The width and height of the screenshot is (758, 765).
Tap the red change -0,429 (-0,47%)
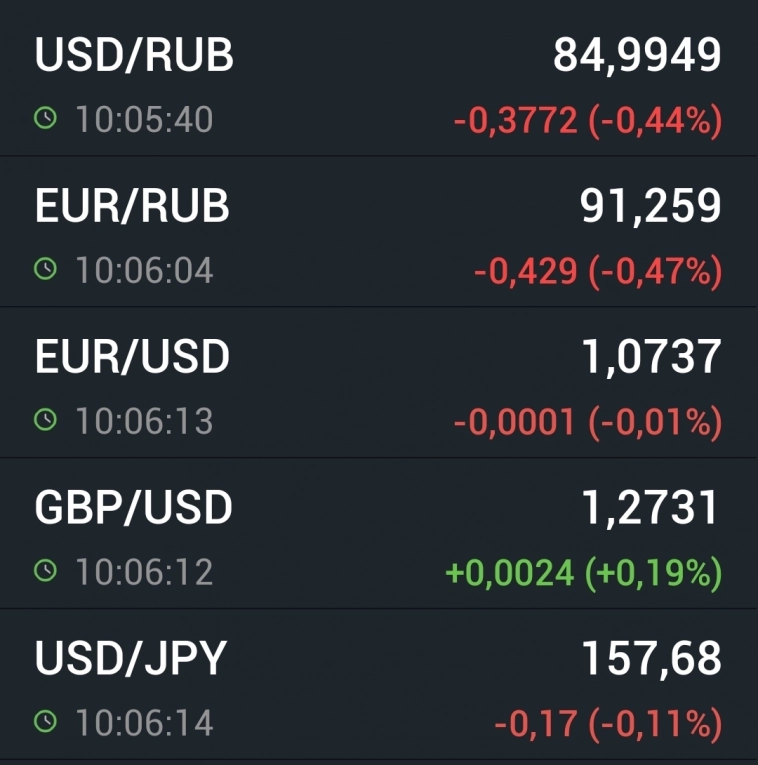[x=597, y=272]
